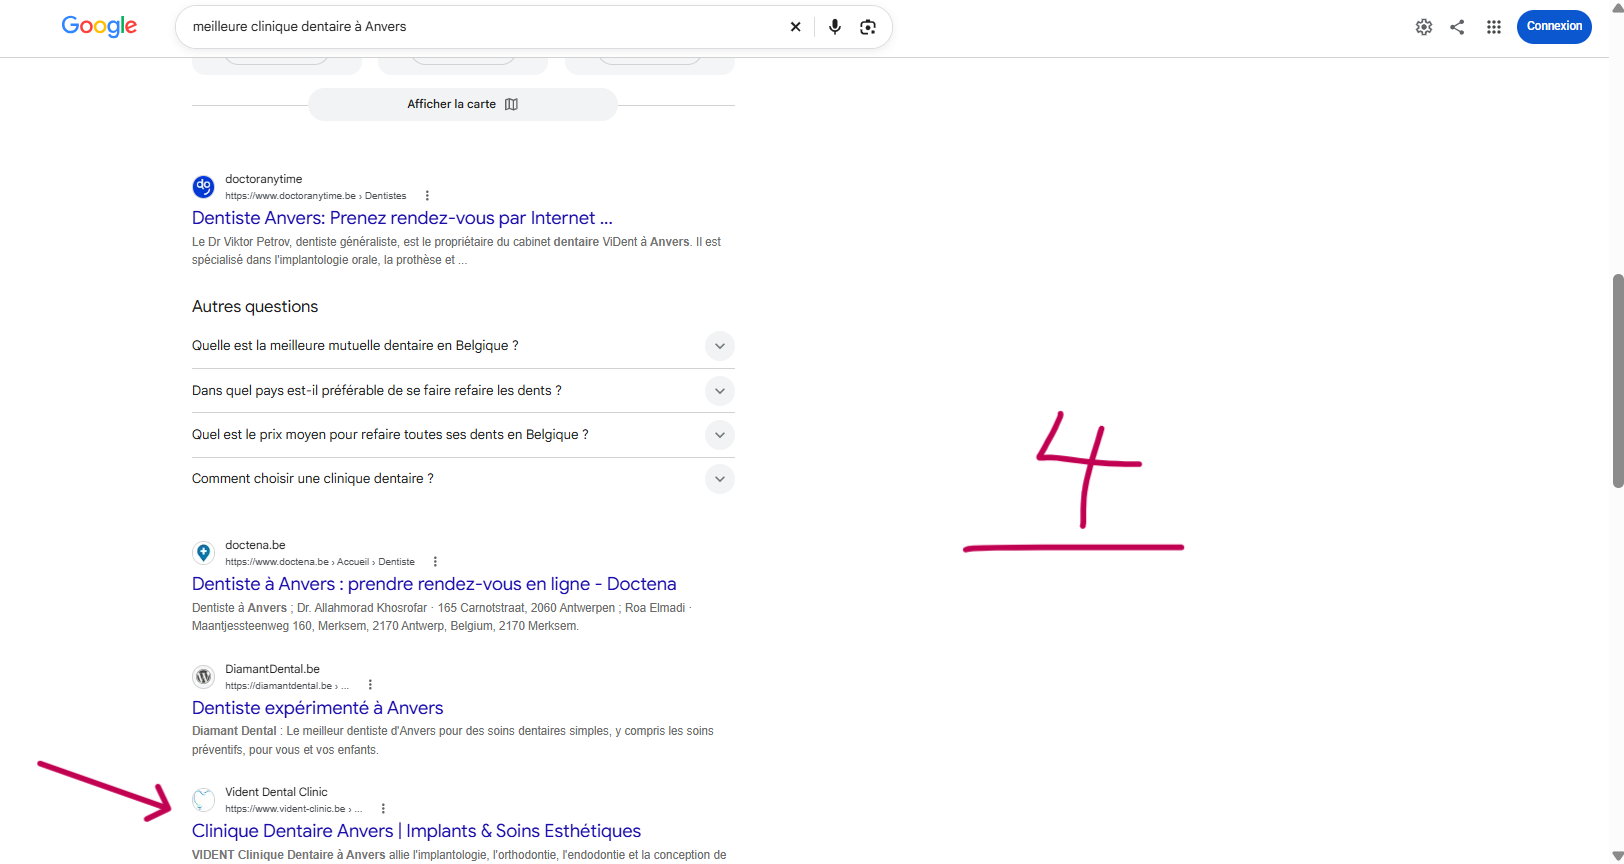Screen dimensions: 1624x864
Task: Open more options for DiamantDental result
Action: click(370, 685)
